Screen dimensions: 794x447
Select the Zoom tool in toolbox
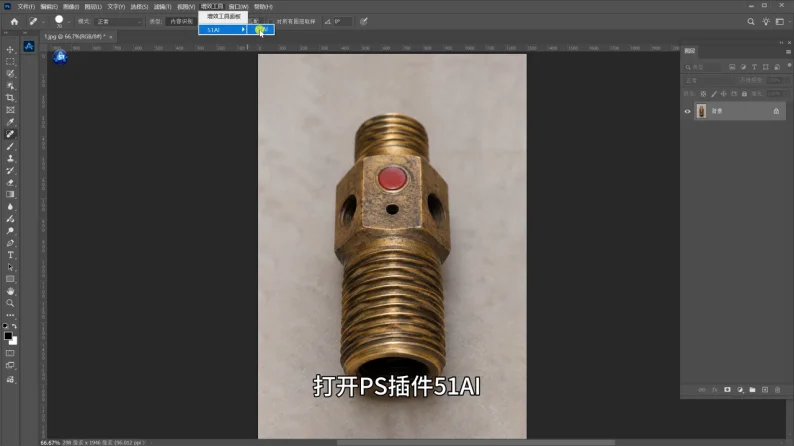10,303
